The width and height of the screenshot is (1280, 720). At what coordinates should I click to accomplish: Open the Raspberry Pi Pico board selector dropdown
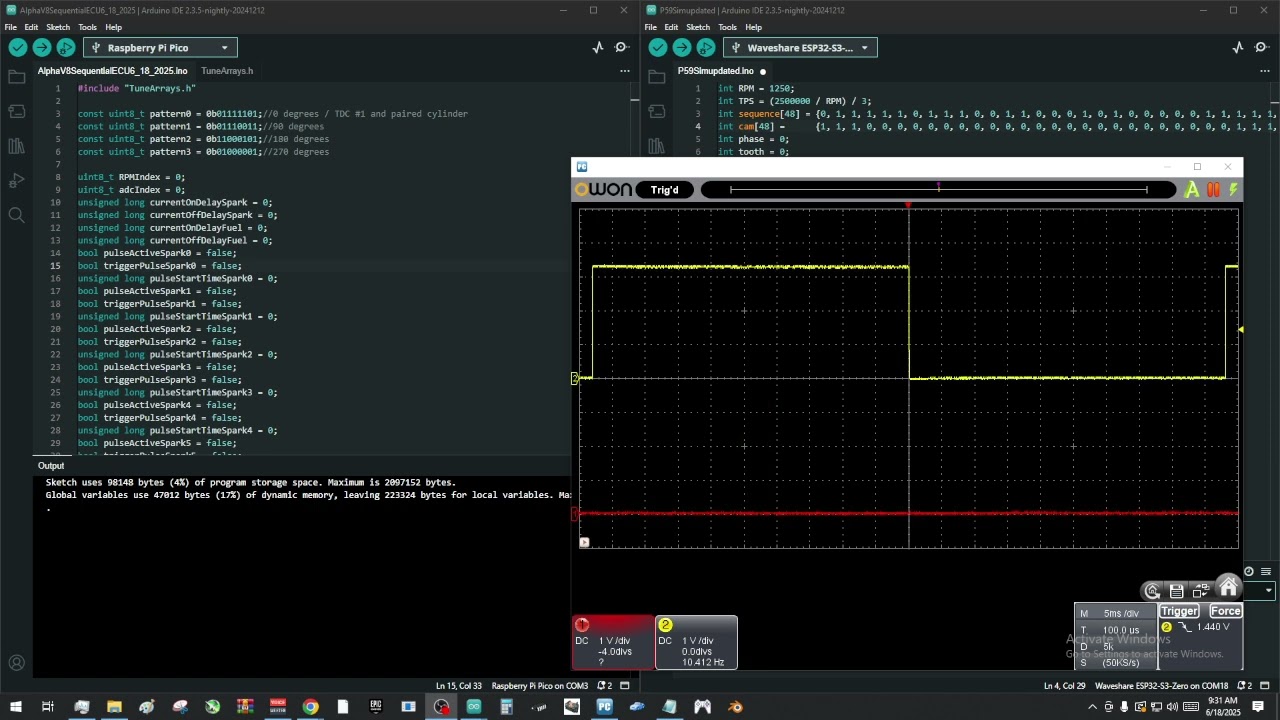(x=160, y=48)
